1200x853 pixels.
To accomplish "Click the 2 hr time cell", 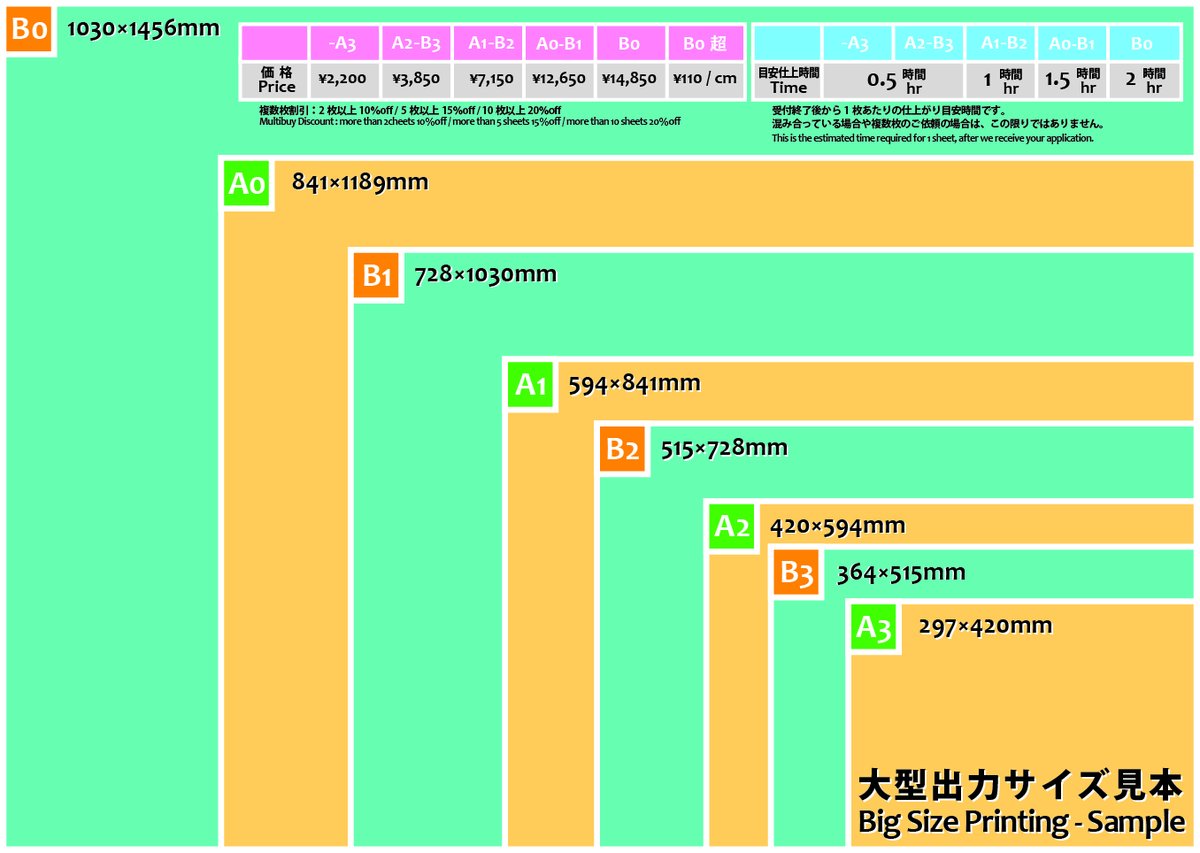I will point(1146,80).
